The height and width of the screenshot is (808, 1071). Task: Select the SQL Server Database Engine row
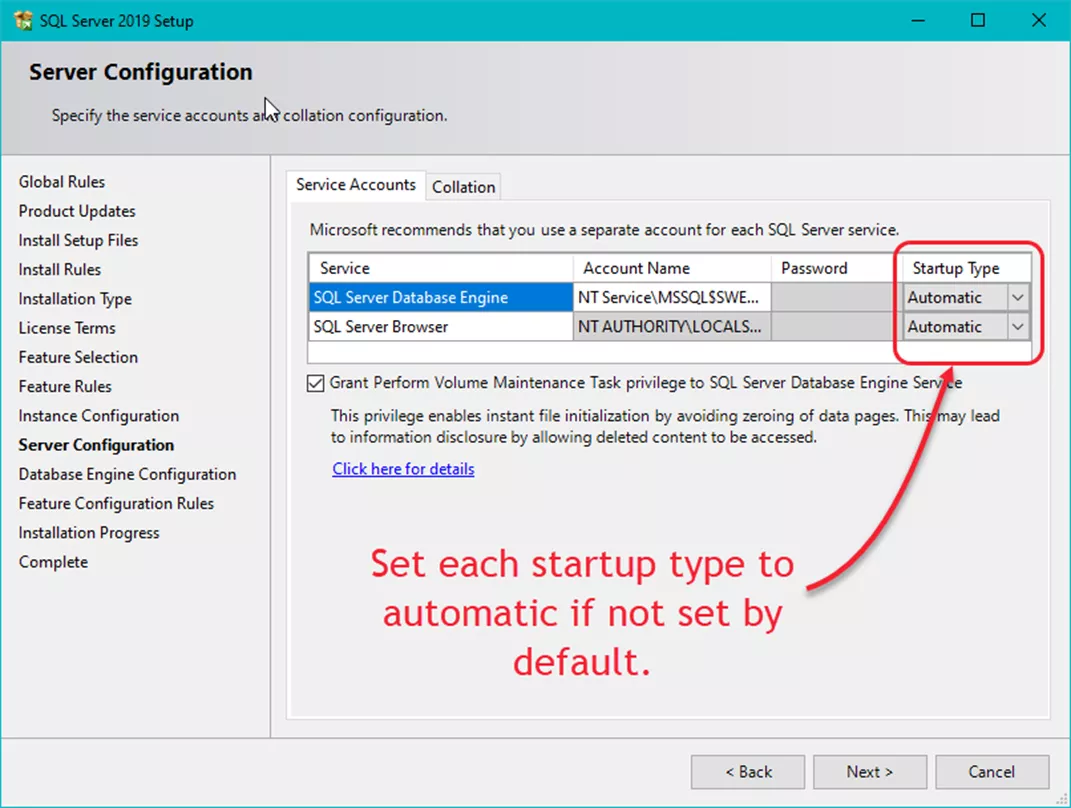(441, 298)
